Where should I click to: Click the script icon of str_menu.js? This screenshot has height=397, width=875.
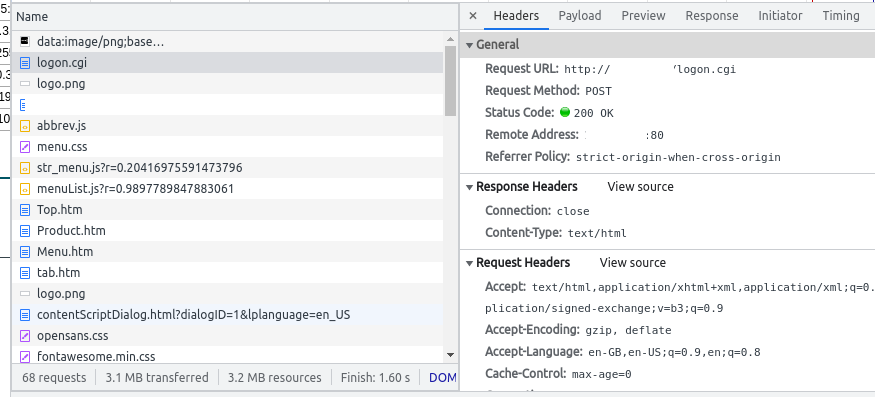[x=25, y=168]
